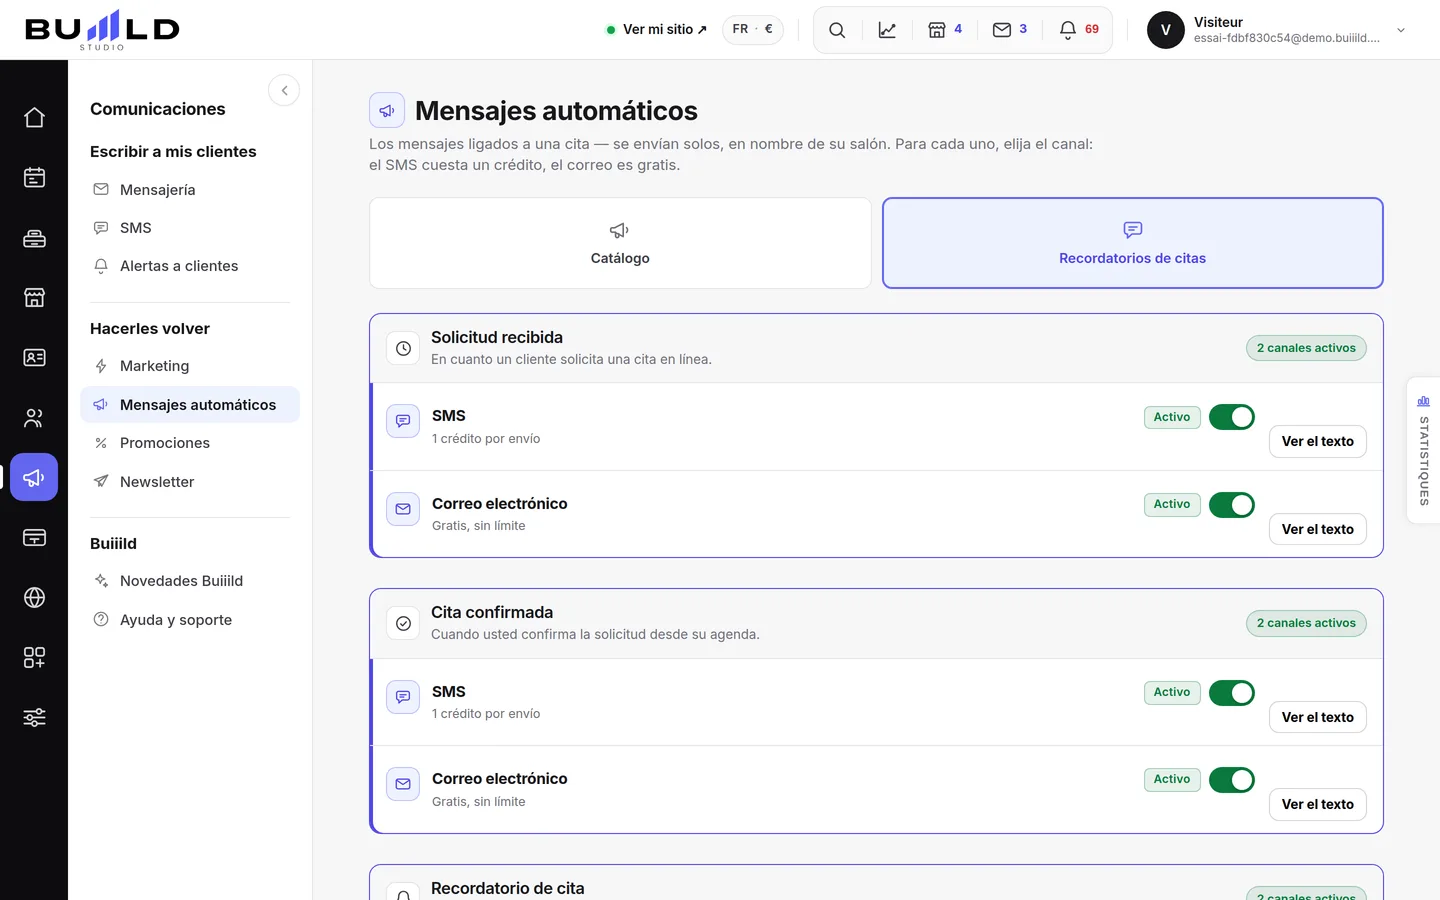
Task: Select Mensajes automáticos menu item
Action: [x=190, y=405]
